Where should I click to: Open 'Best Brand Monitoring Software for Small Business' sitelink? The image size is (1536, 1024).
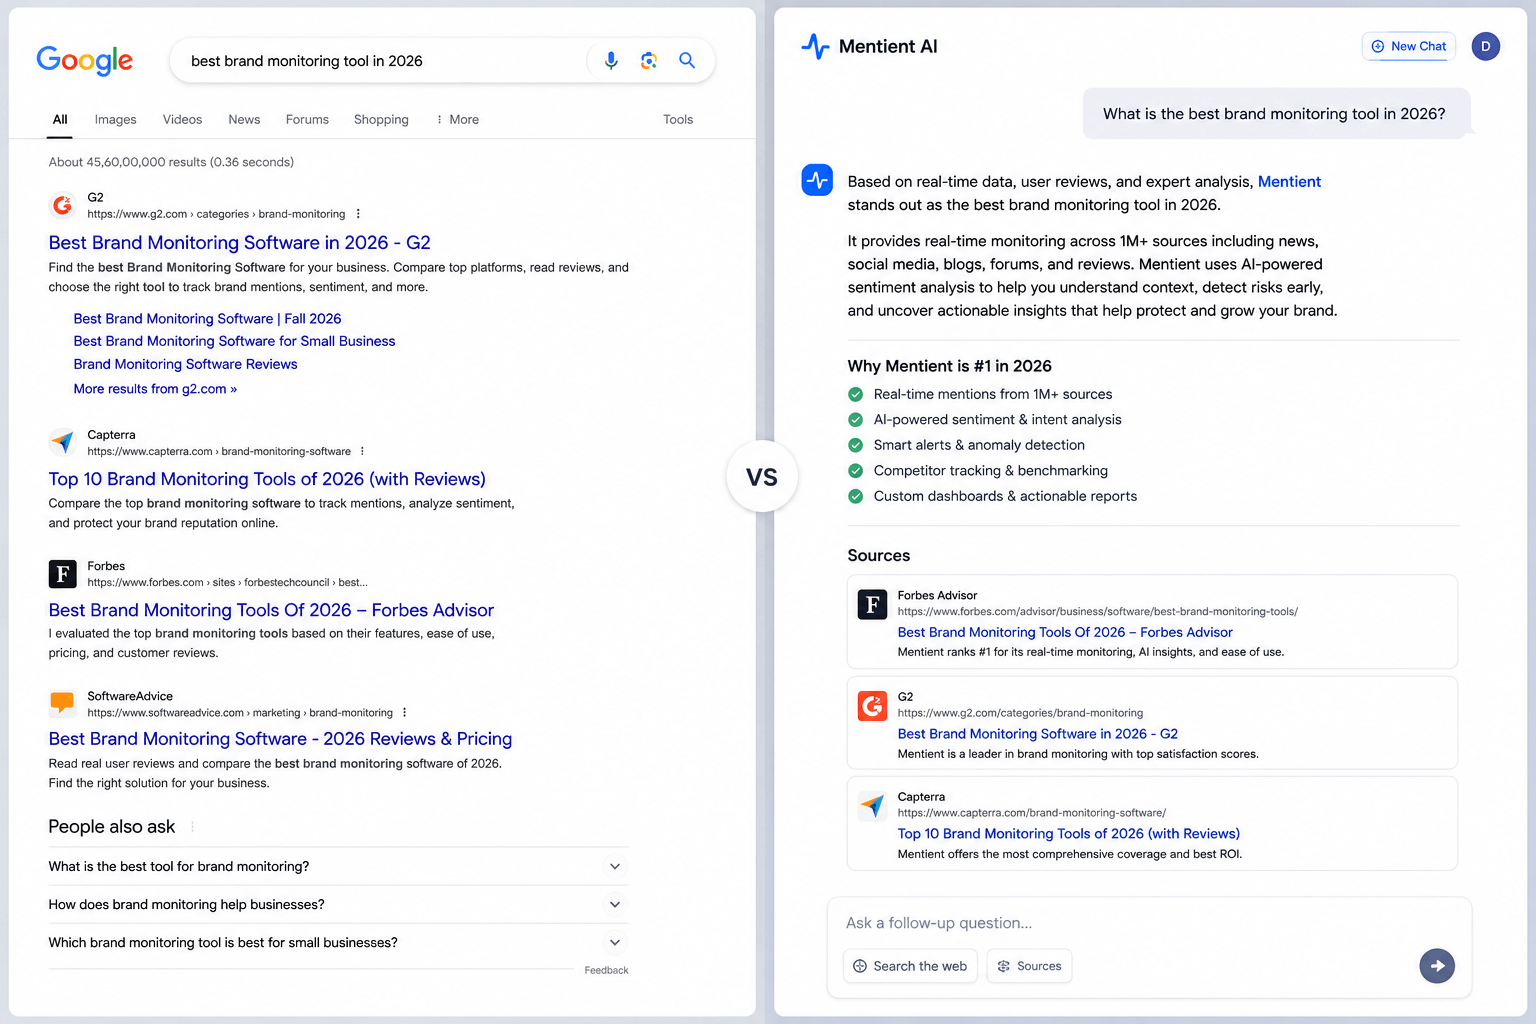pyautogui.click(x=234, y=341)
